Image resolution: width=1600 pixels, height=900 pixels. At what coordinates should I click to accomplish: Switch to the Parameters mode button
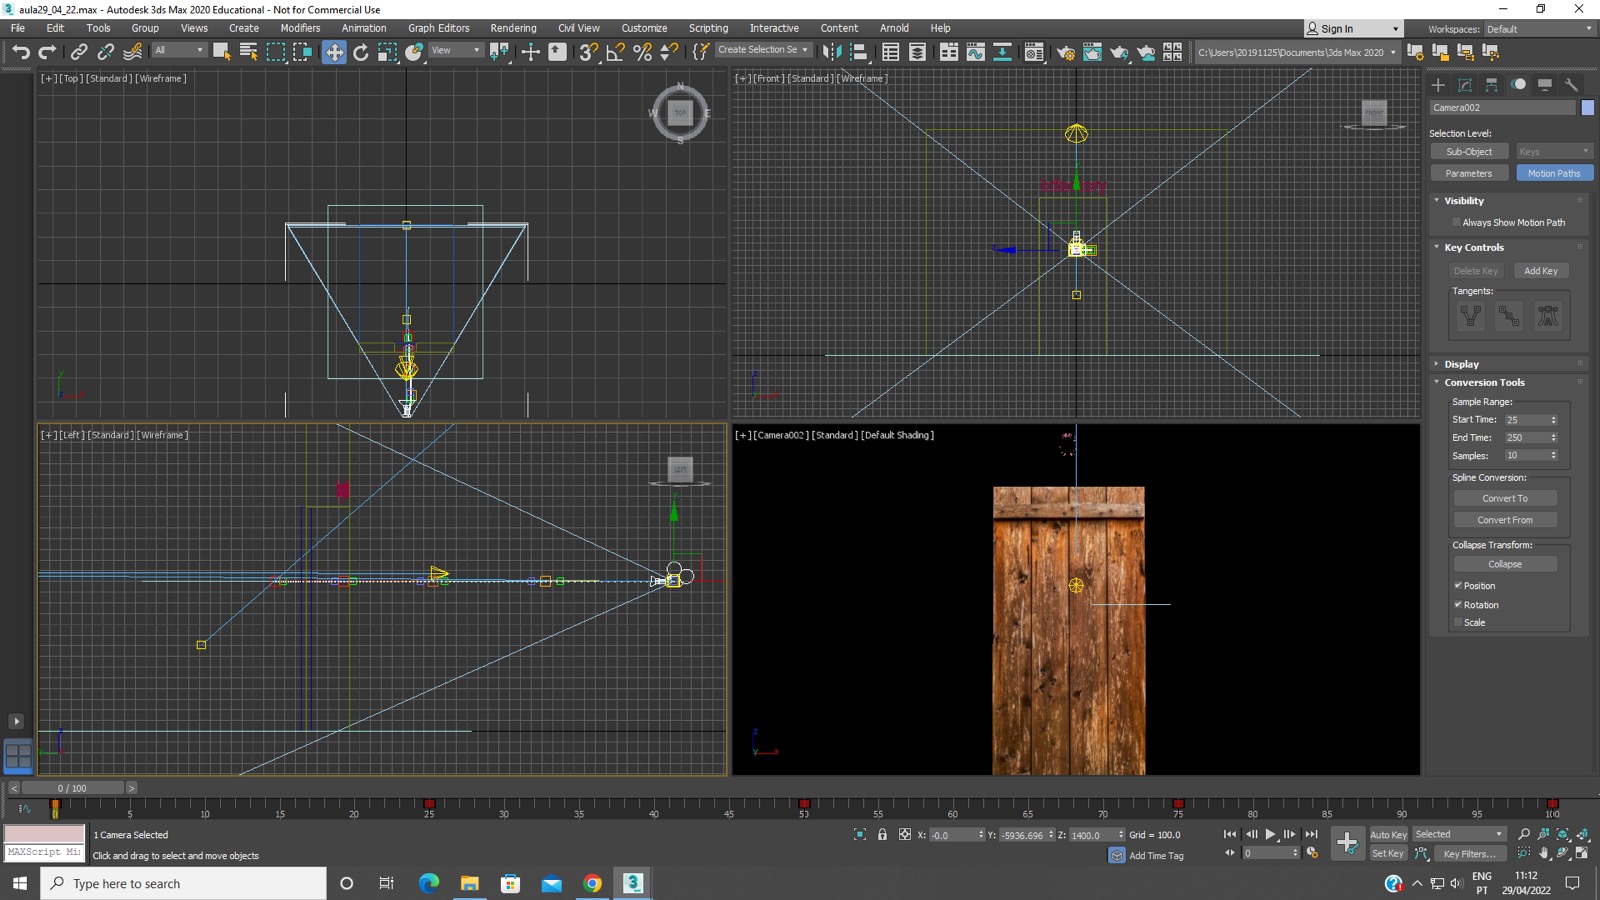coord(1469,173)
